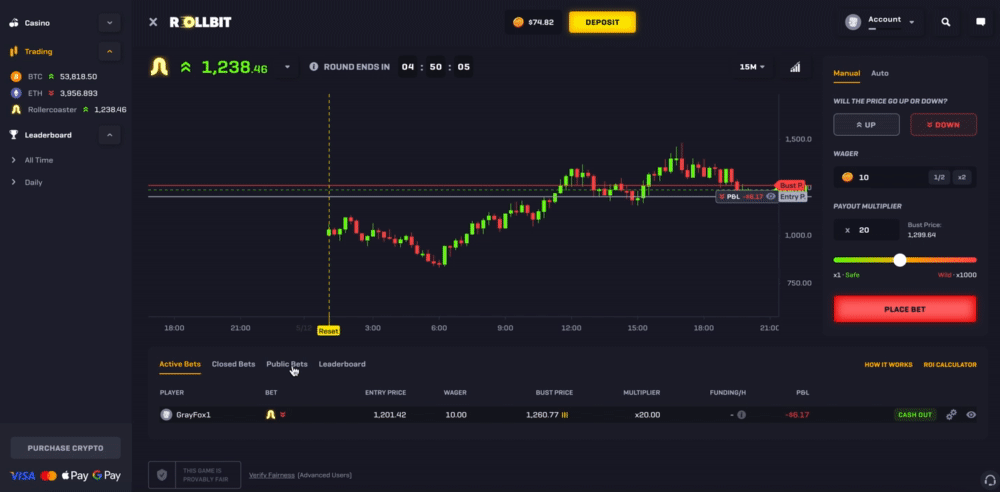Click the DEPOSIT button
The width and height of the screenshot is (1000, 492).
click(602, 22)
